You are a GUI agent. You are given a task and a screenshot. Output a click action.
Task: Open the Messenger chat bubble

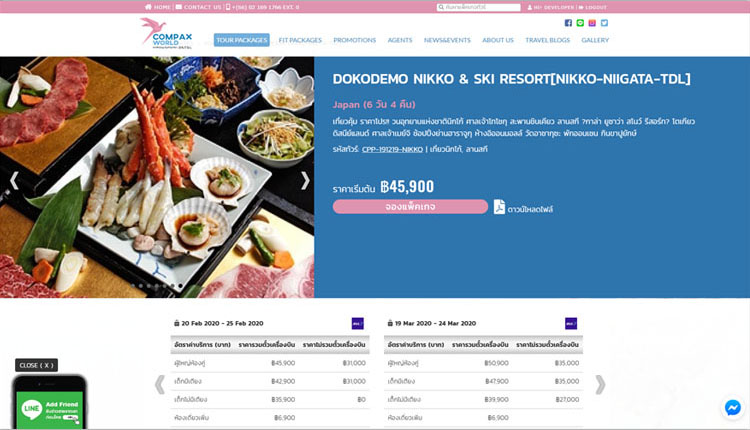[733, 408]
